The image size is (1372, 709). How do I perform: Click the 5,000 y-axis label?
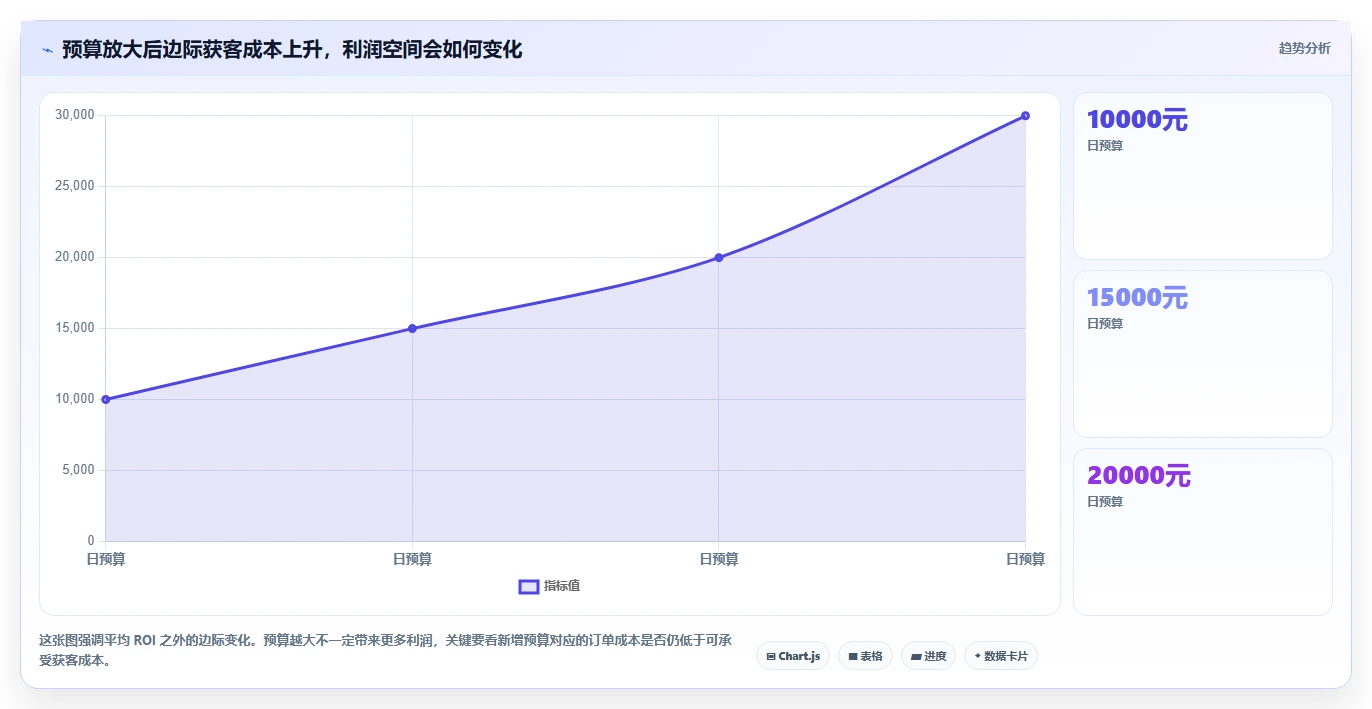pos(78,470)
